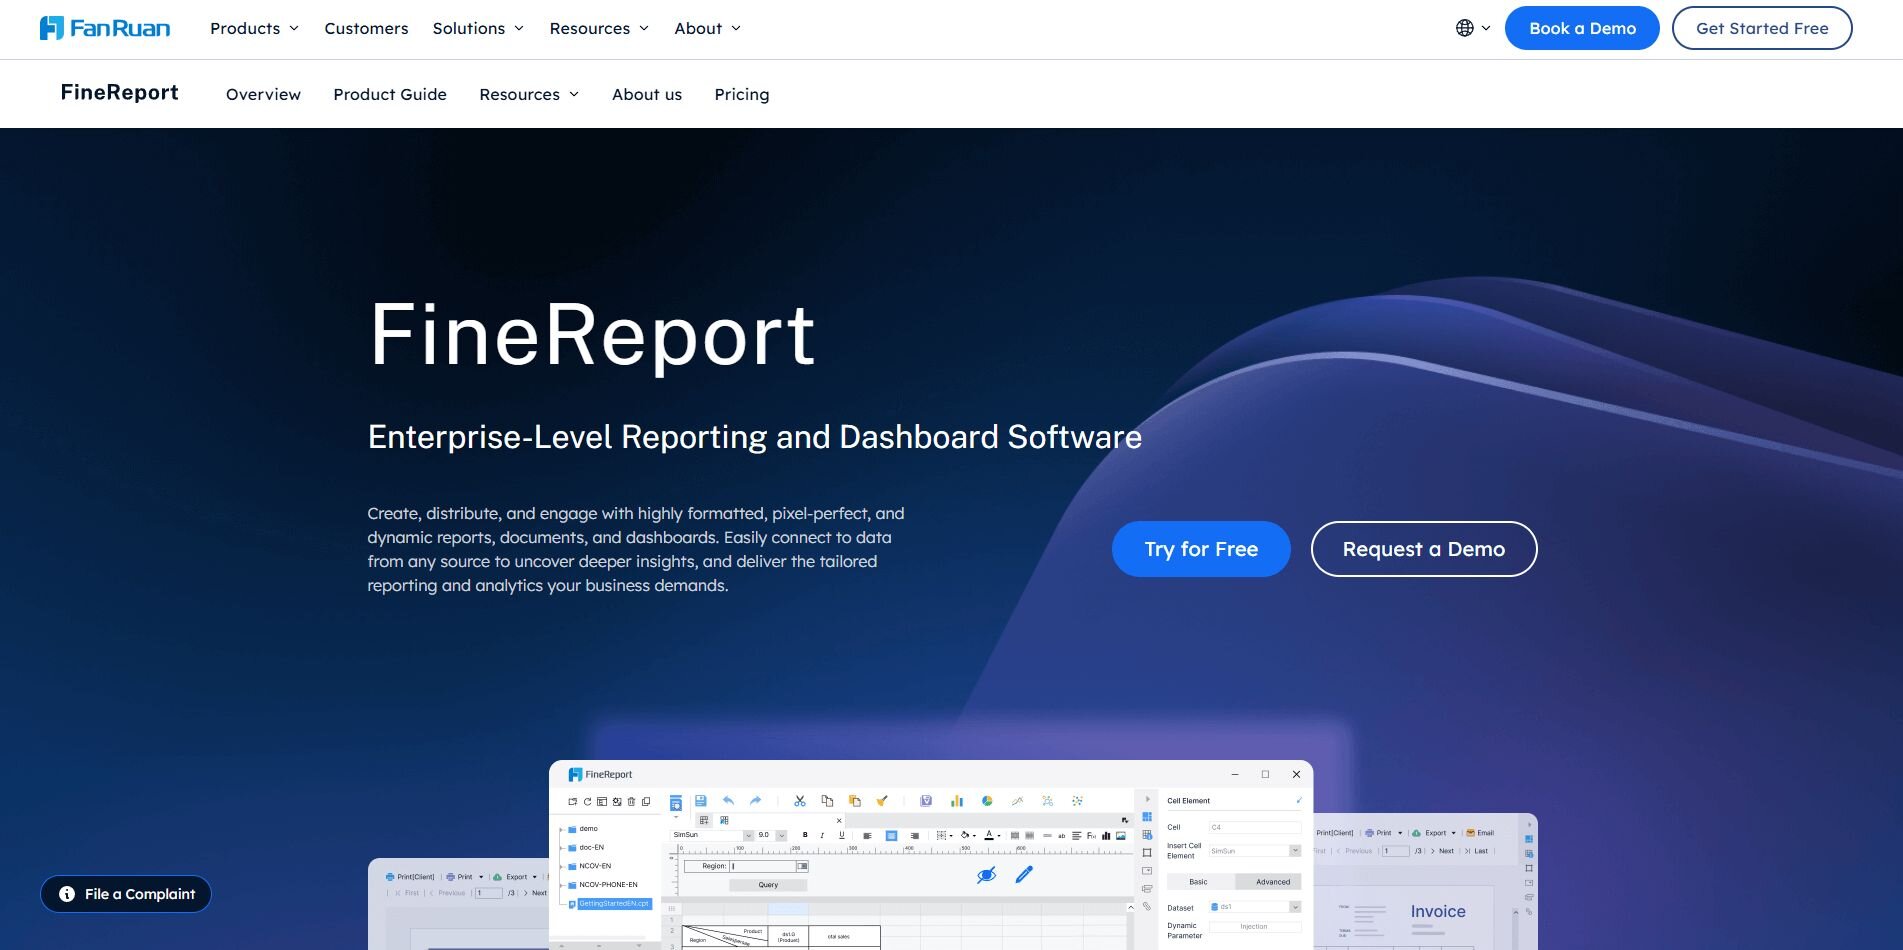This screenshot has width=1903, height=950.
Task: Expand the Products dropdown menu
Action: tap(254, 28)
